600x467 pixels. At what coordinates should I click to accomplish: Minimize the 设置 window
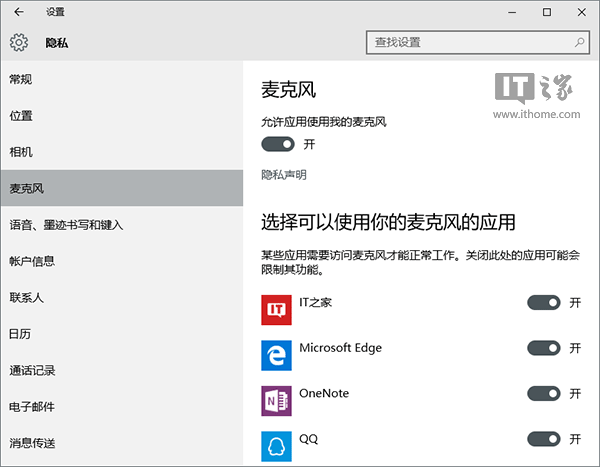[512, 12]
